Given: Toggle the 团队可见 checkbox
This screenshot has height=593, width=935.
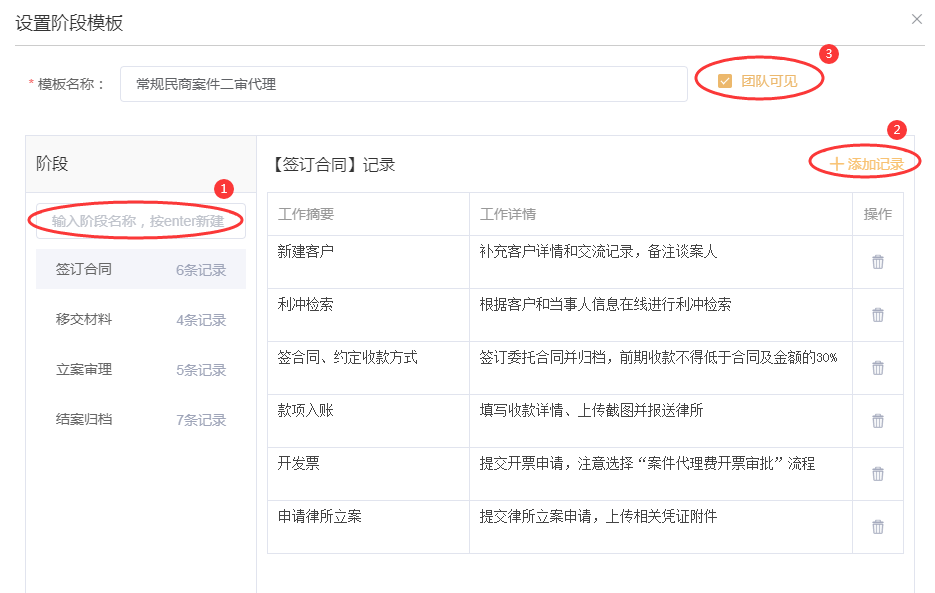Looking at the screenshot, I should tap(725, 81).
